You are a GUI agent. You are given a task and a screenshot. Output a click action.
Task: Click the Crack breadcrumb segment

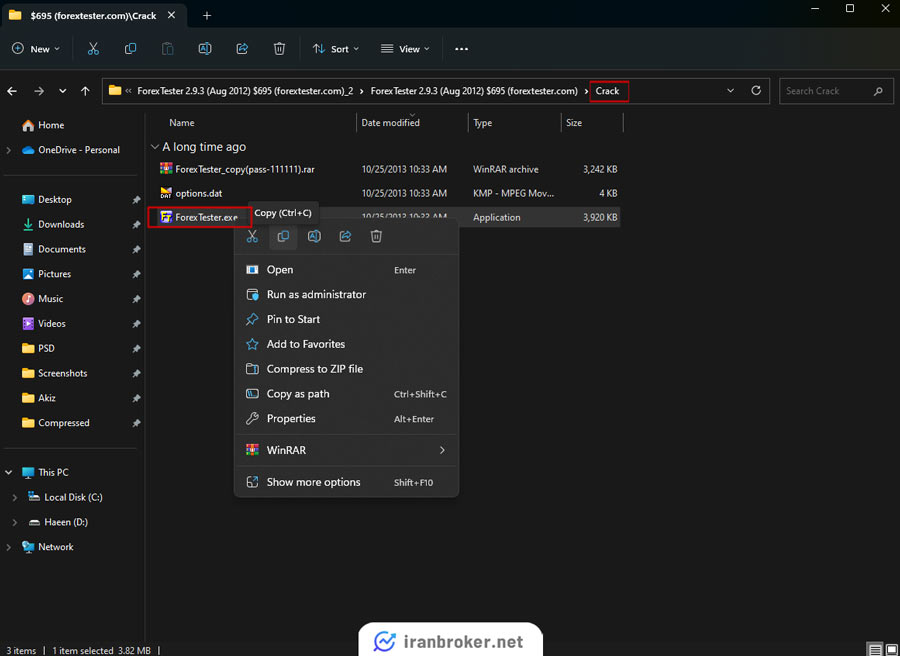click(607, 91)
